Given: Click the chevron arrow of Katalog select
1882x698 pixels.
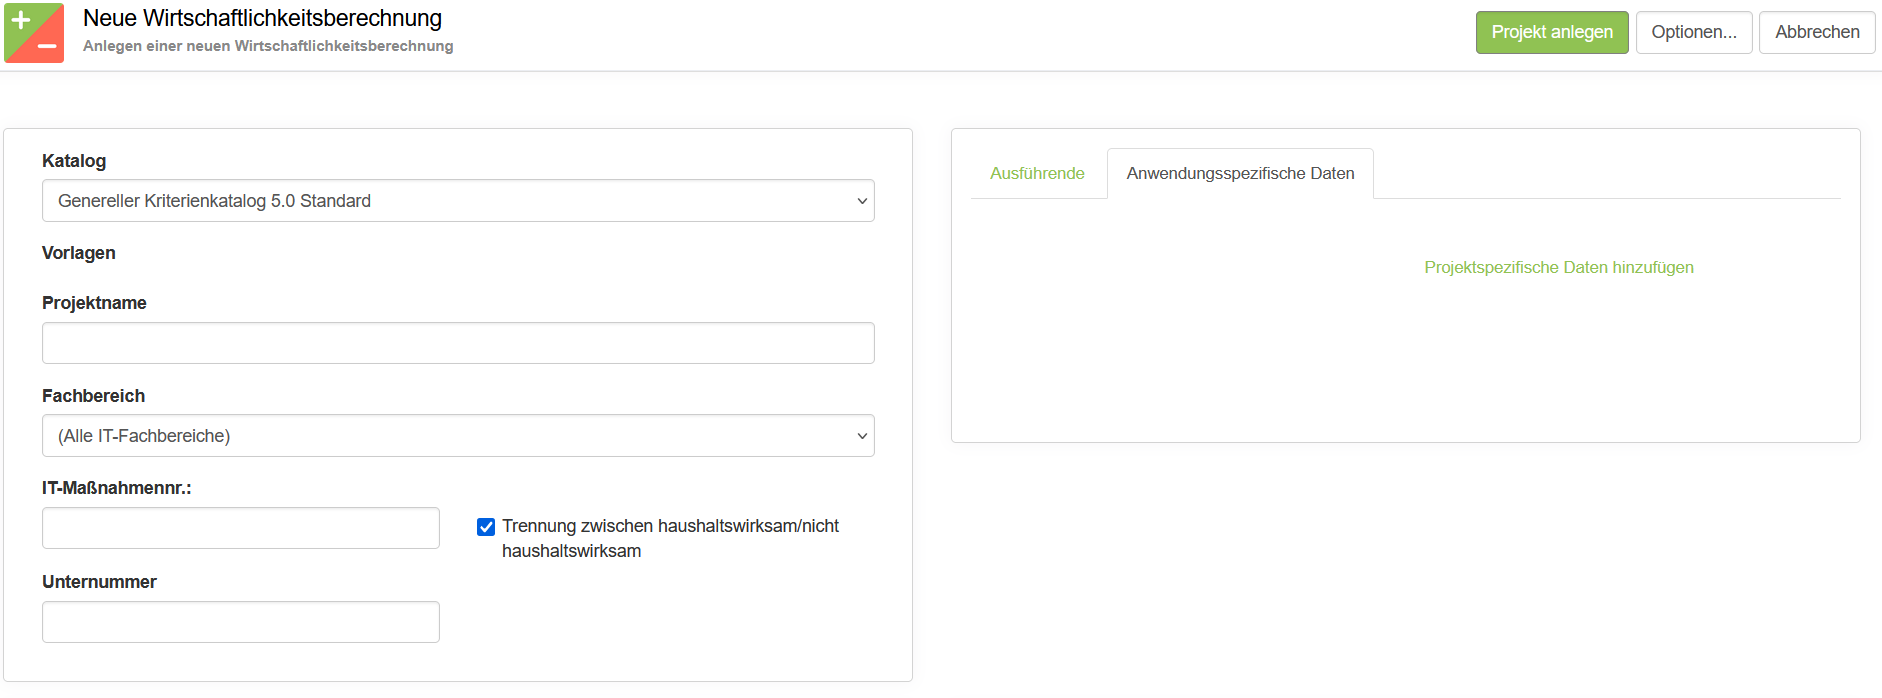Looking at the screenshot, I should click(861, 201).
